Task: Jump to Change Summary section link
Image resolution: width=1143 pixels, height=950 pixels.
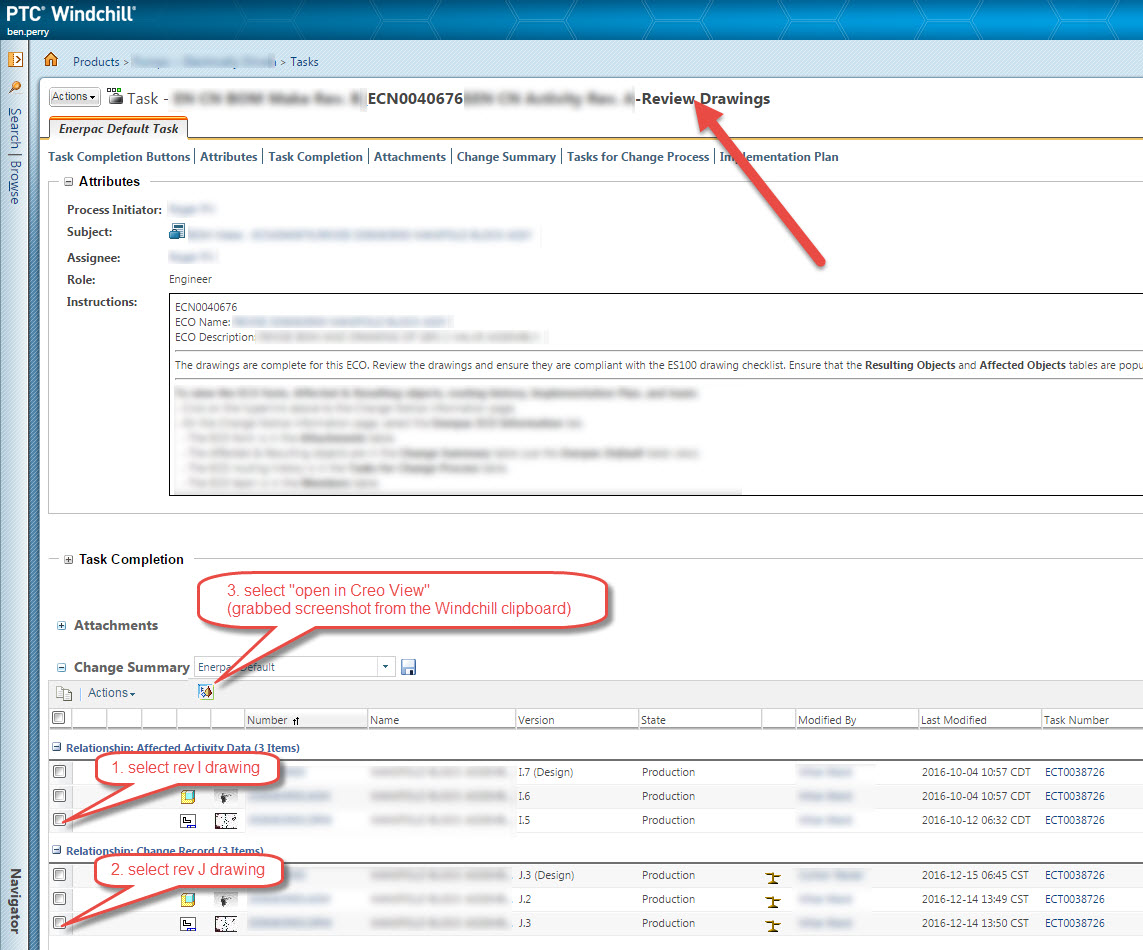Action: click(x=506, y=157)
